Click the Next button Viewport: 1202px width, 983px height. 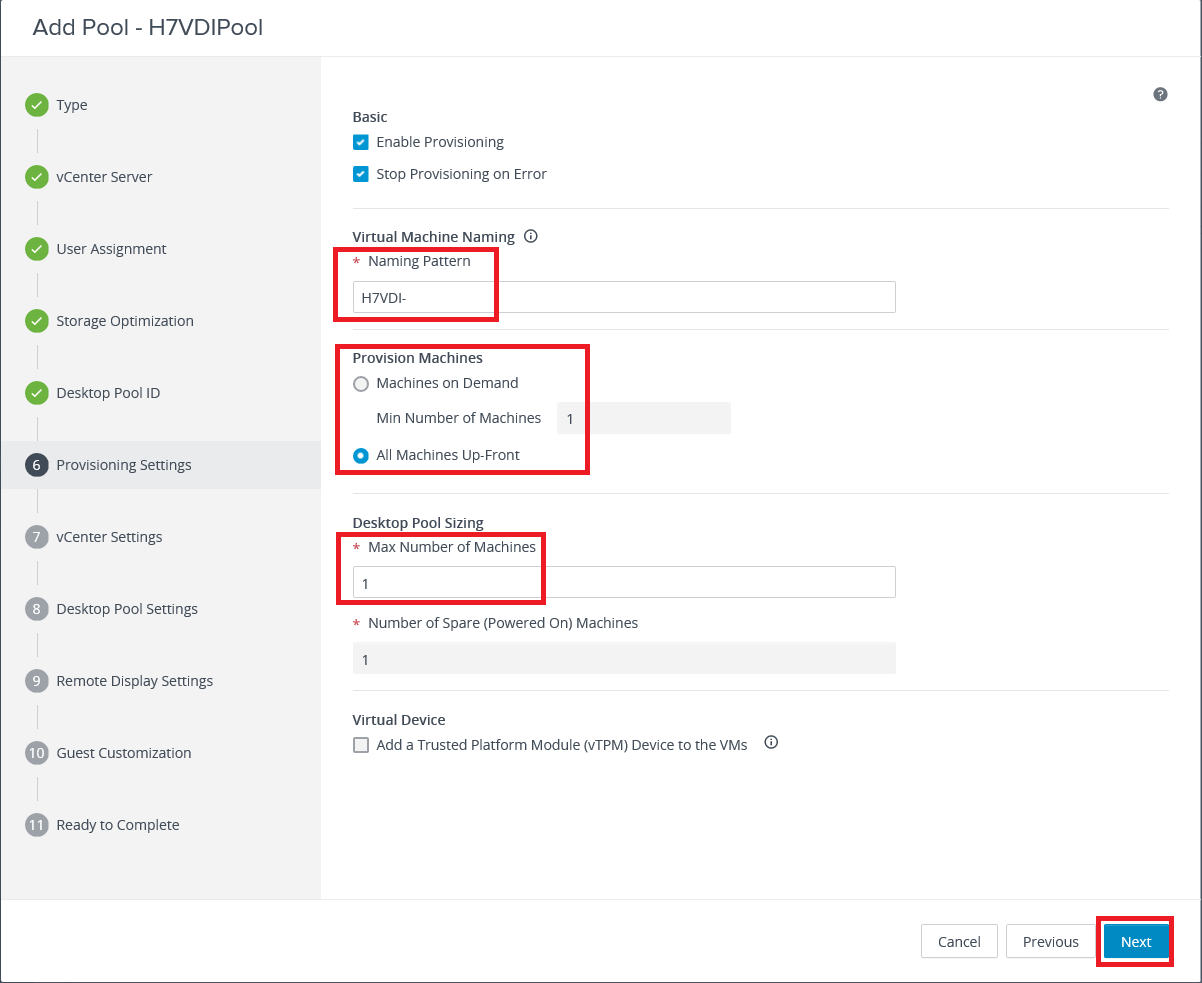1136,941
